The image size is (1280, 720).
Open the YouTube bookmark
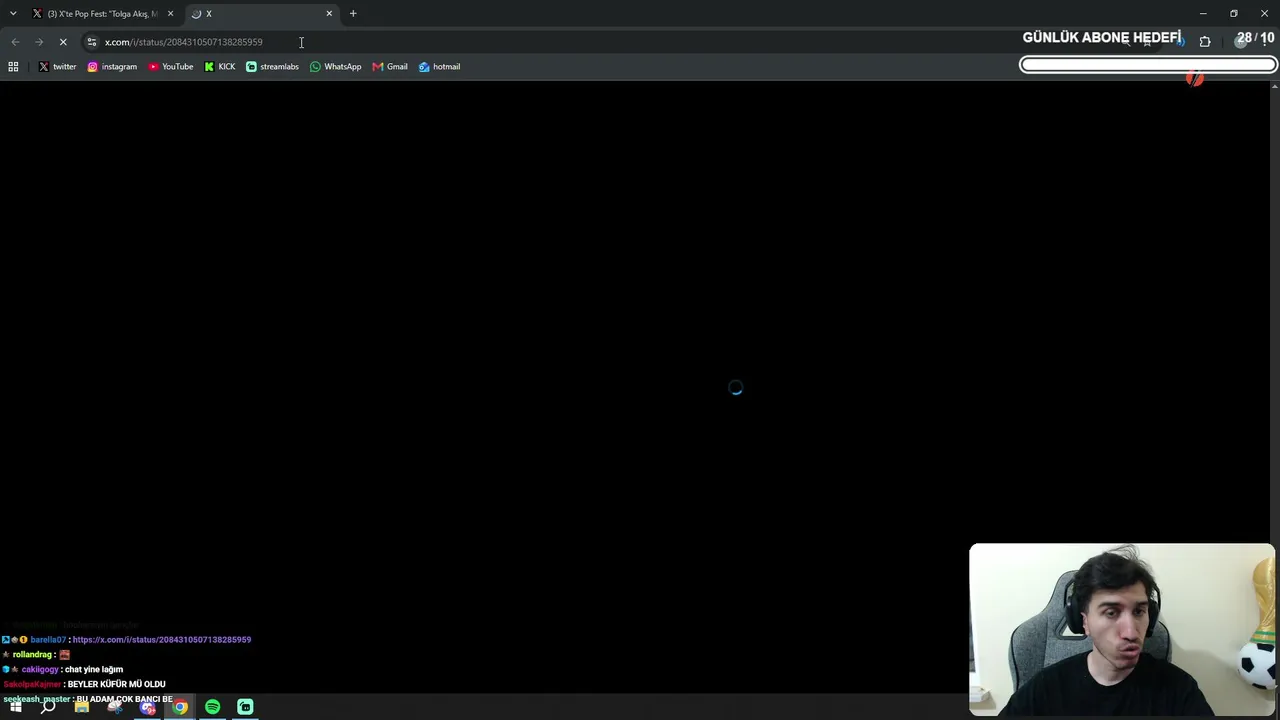coord(170,67)
